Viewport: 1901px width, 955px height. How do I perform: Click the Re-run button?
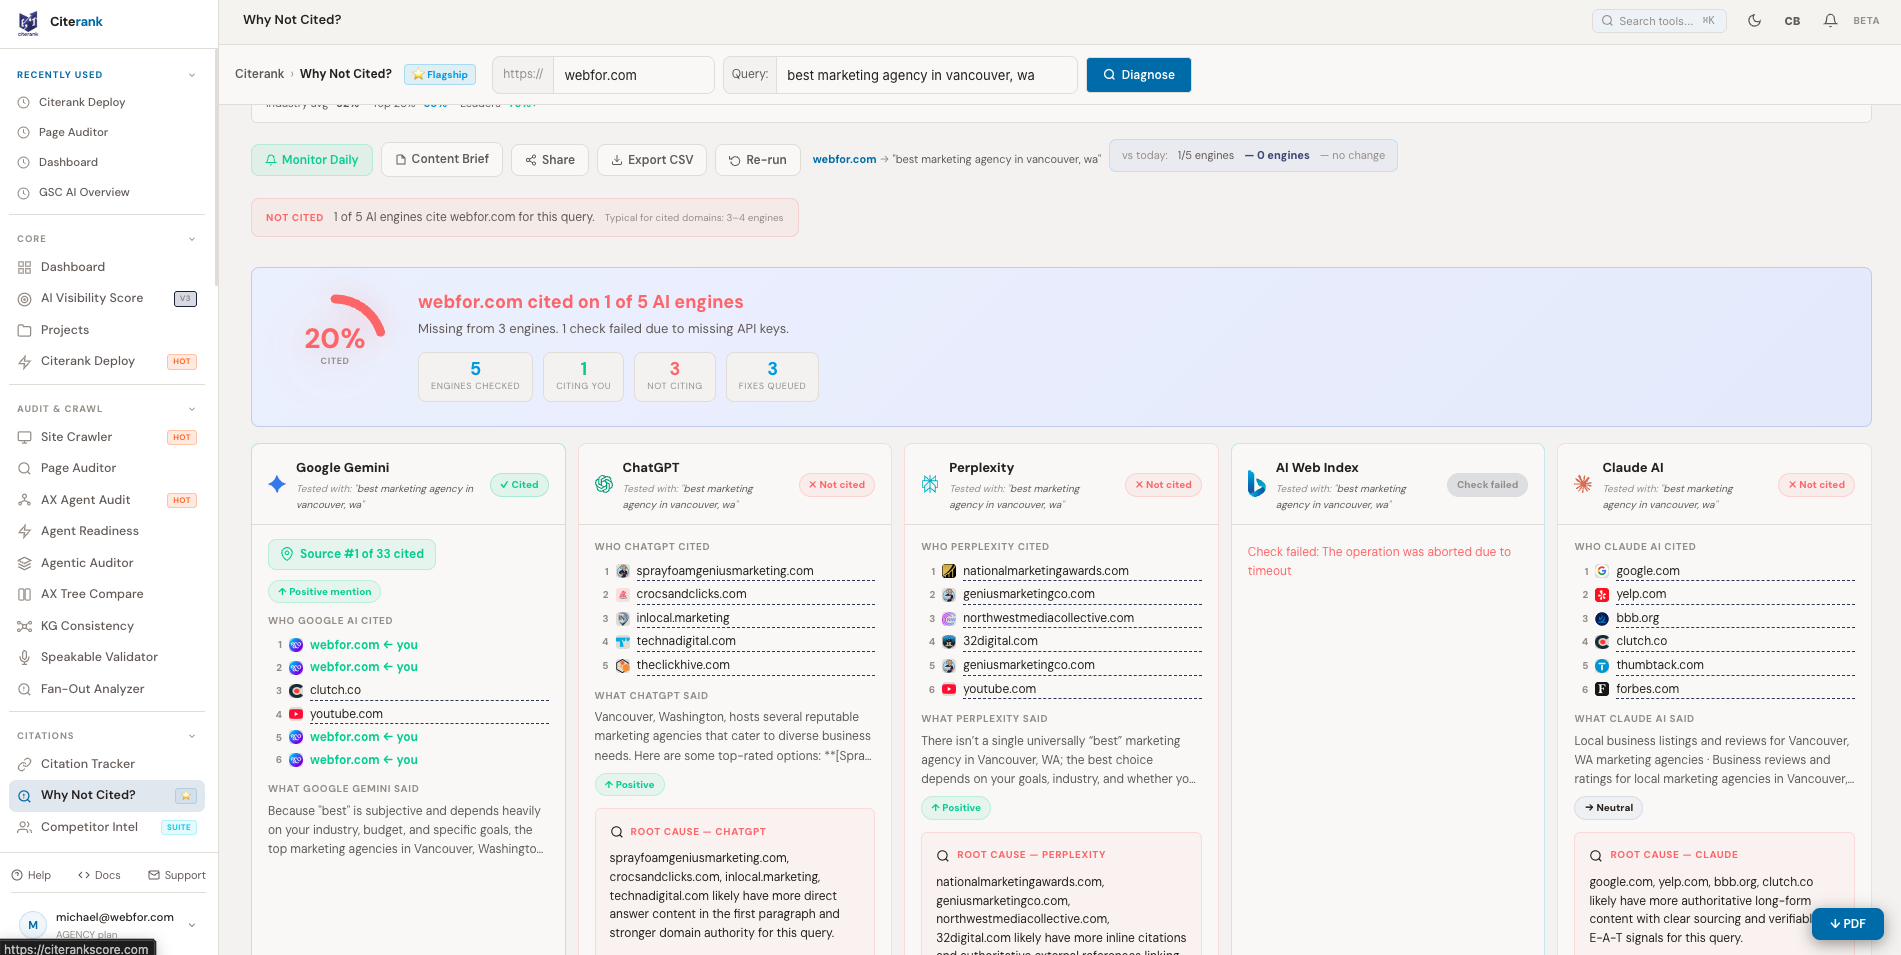(x=758, y=160)
